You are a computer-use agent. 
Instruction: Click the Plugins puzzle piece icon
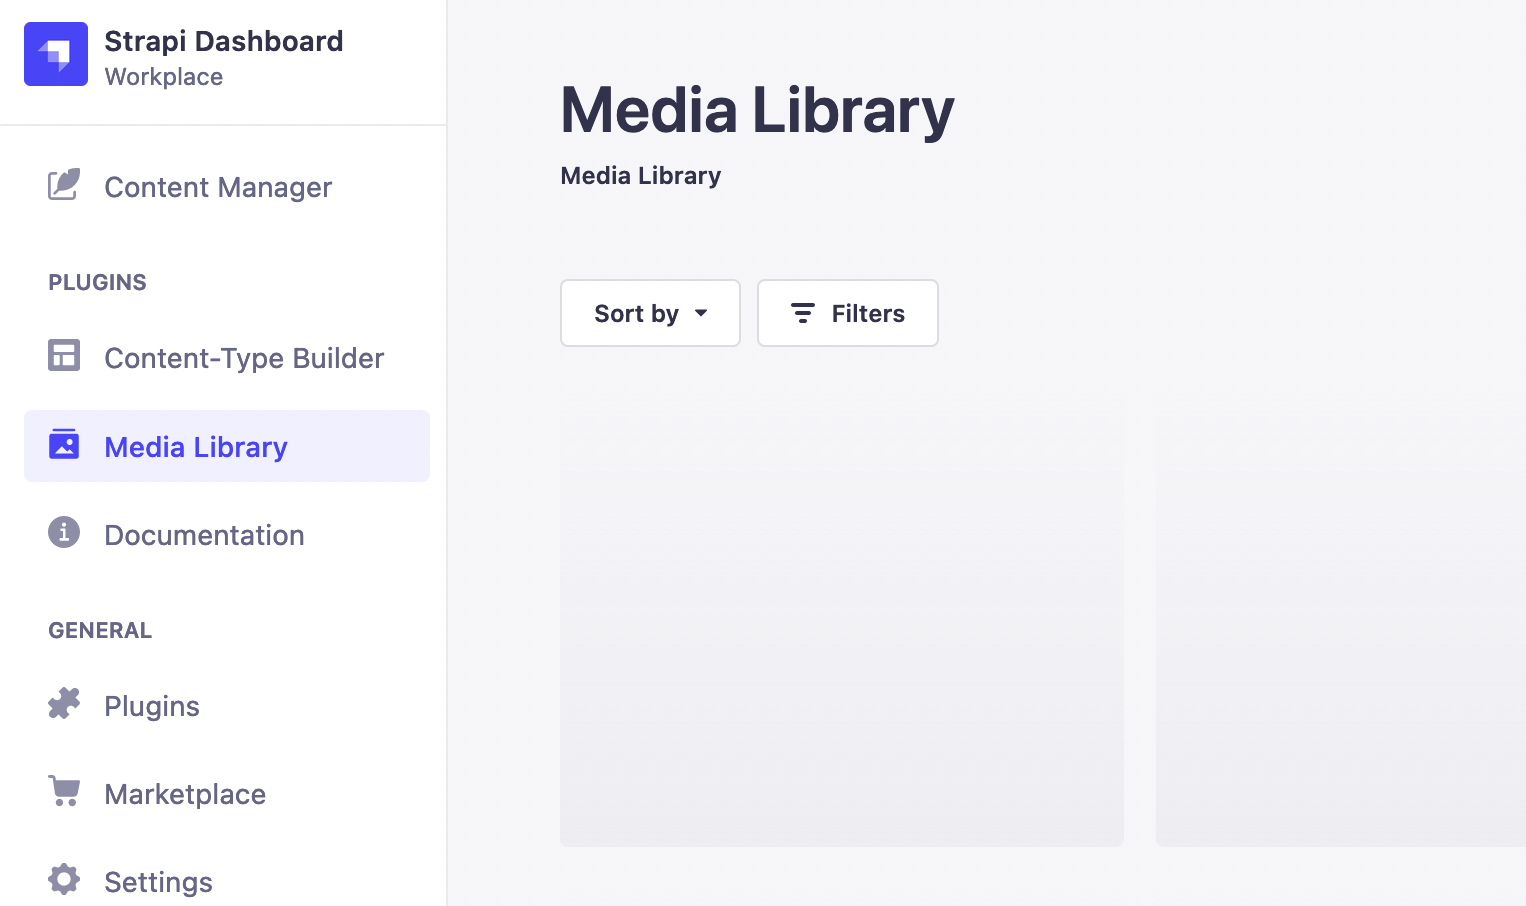(64, 703)
